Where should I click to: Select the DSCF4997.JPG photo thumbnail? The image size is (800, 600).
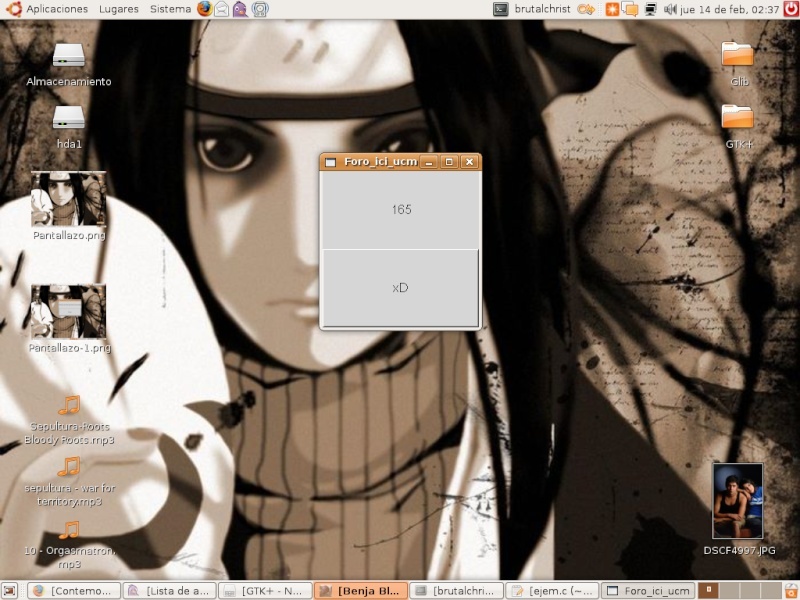click(738, 501)
